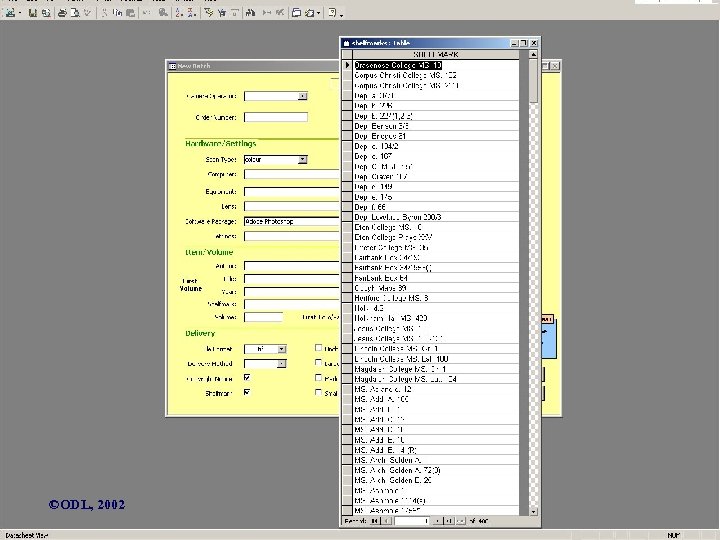
Task: Click the Apply Filter funnel icon
Action: coord(234,13)
